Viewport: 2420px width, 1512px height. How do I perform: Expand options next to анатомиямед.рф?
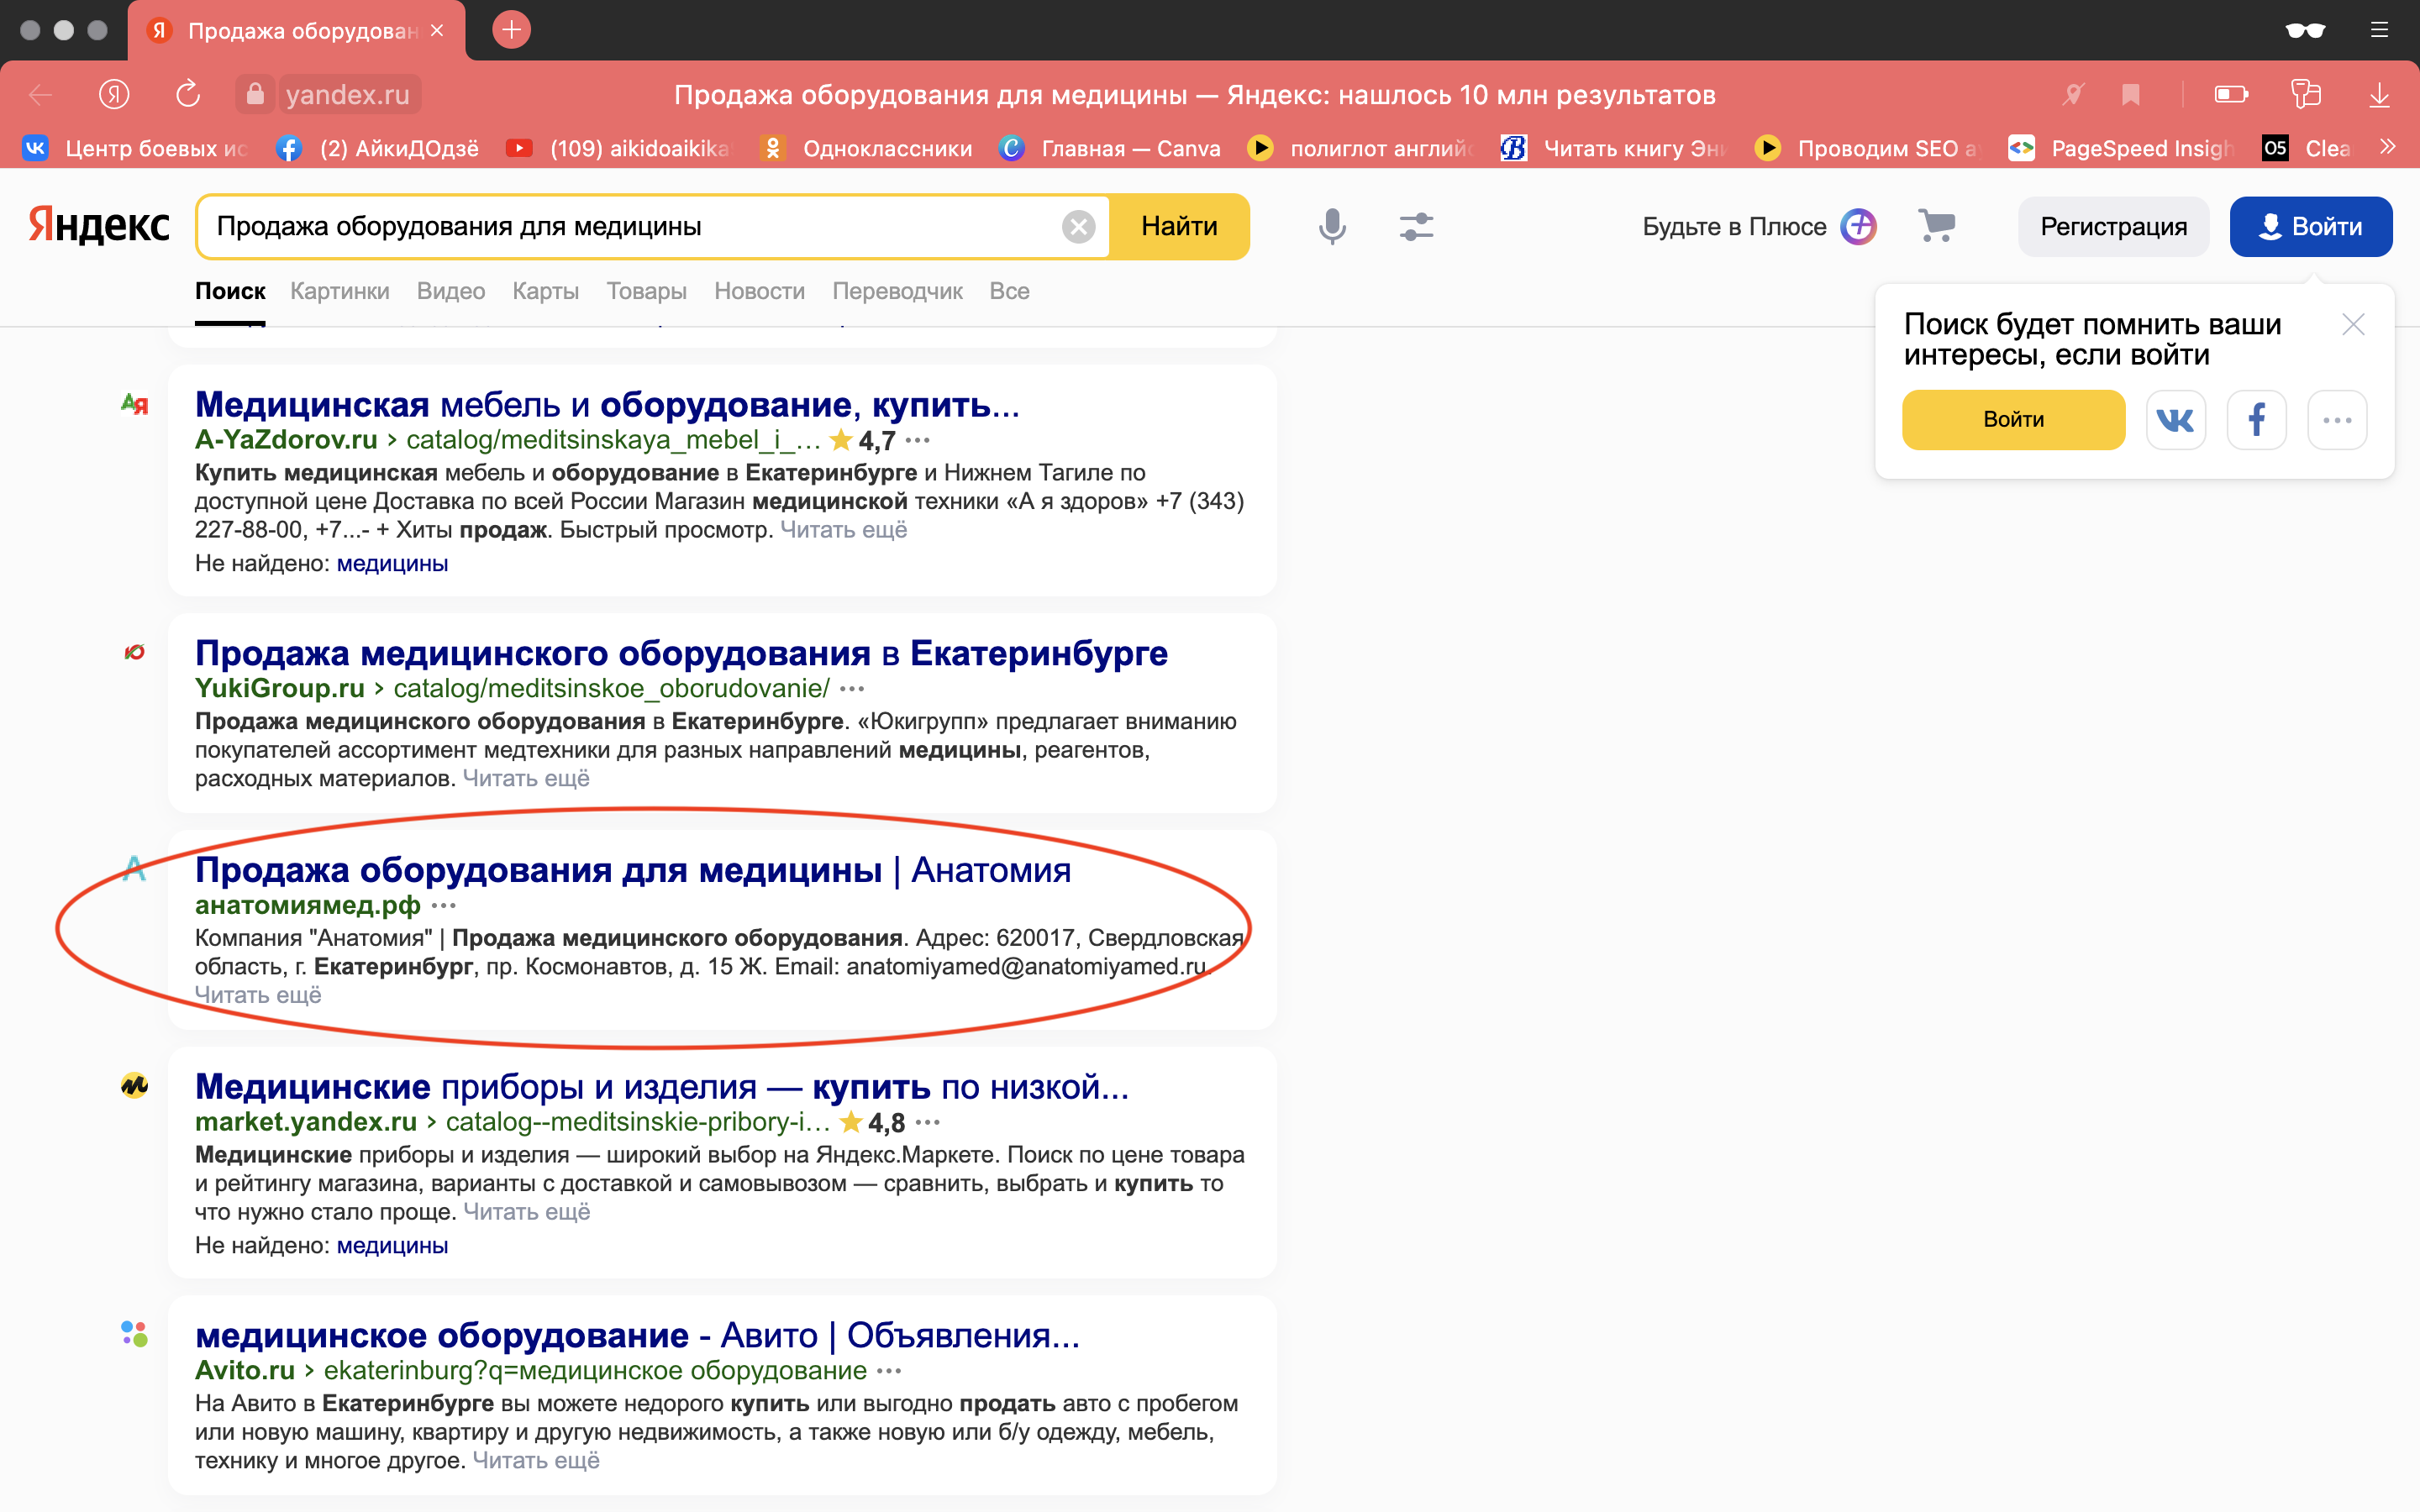pyautogui.click(x=443, y=906)
